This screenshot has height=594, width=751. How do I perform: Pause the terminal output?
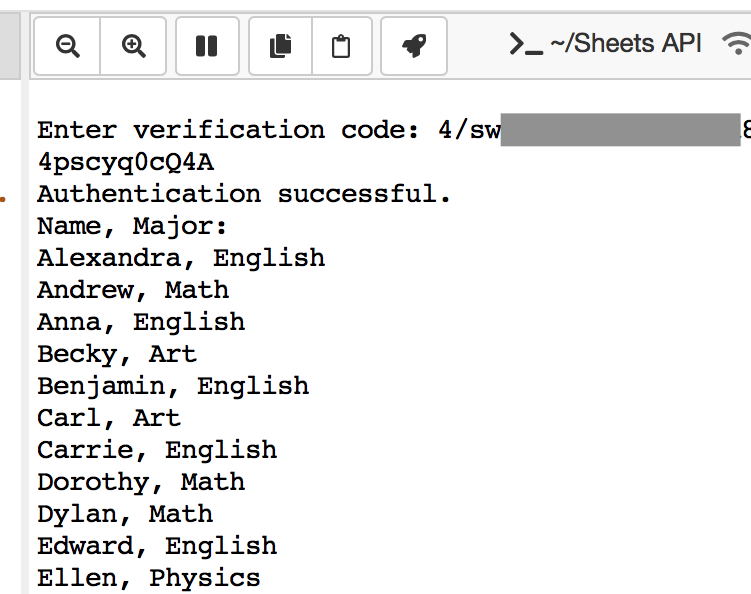(207, 46)
